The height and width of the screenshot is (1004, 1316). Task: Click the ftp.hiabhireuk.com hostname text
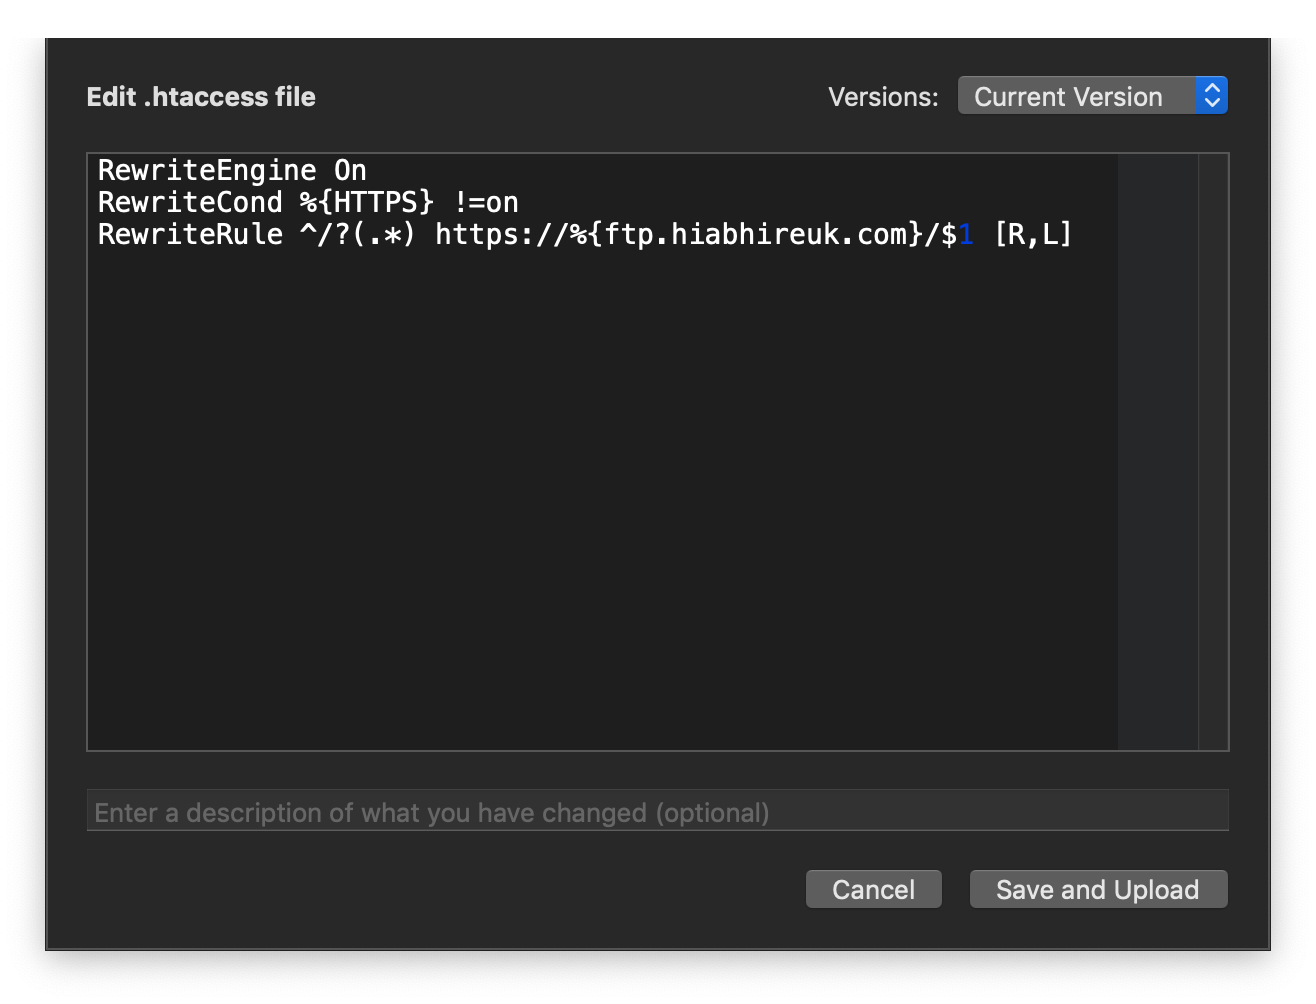coord(755,235)
